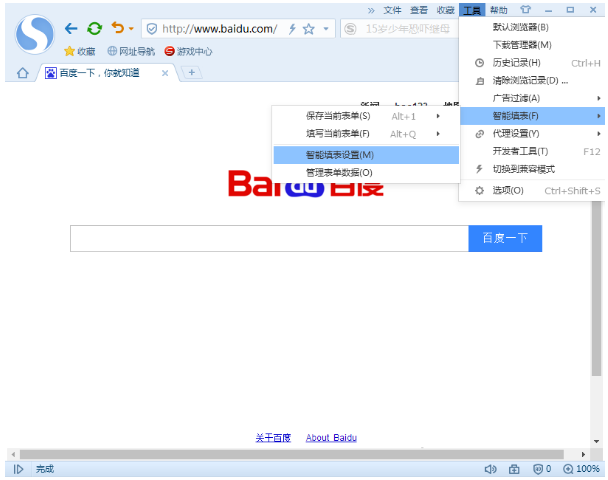
Task: Click the lightning speed mode icon
Action: [292, 29]
